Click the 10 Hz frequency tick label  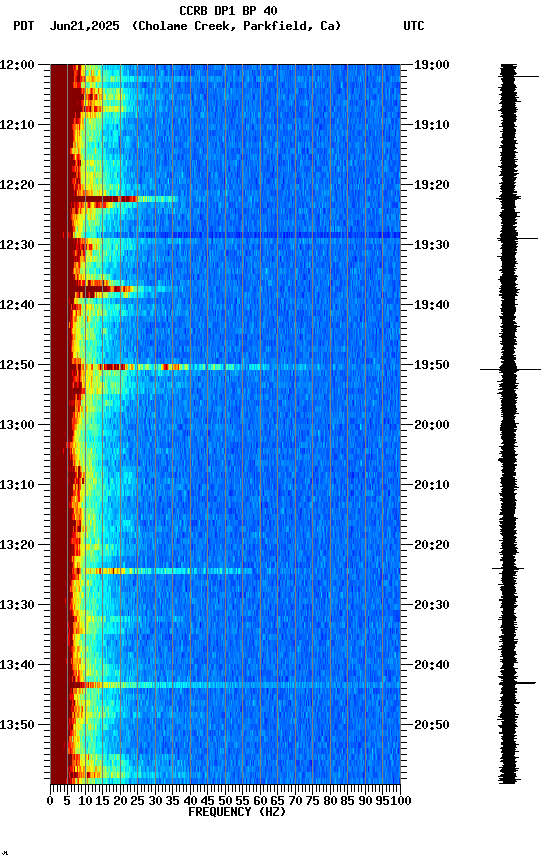pyautogui.click(x=85, y=801)
